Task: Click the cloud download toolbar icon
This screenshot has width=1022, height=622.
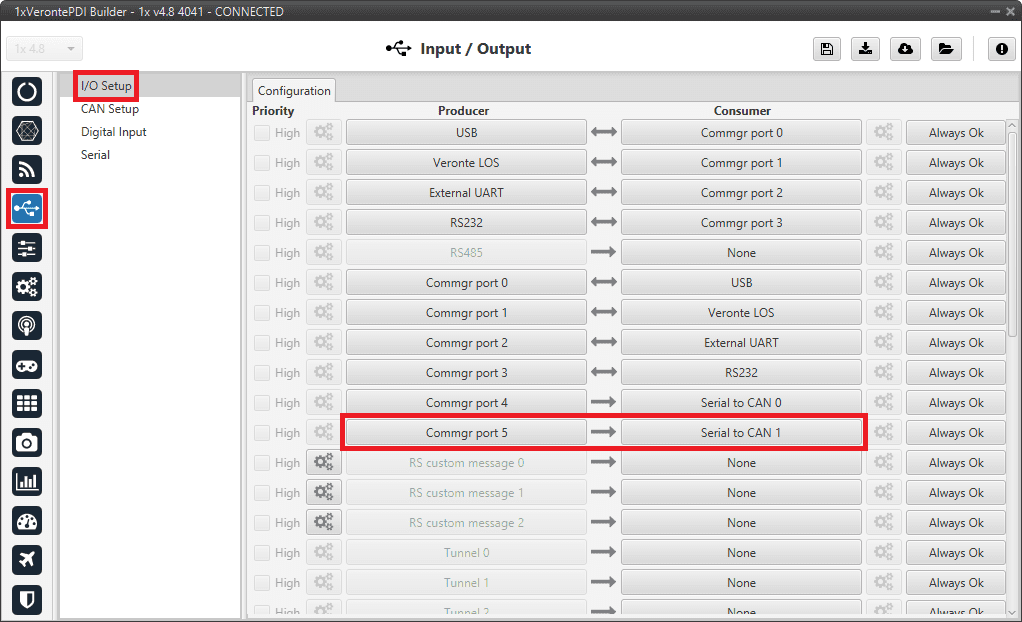Action: pyautogui.click(x=905, y=49)
